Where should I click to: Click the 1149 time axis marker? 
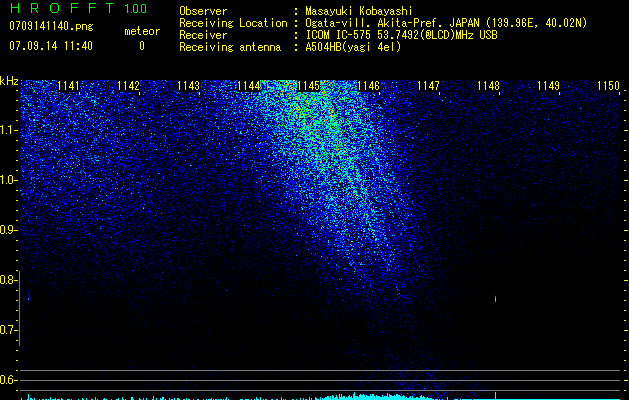click(x=548, y=86)
